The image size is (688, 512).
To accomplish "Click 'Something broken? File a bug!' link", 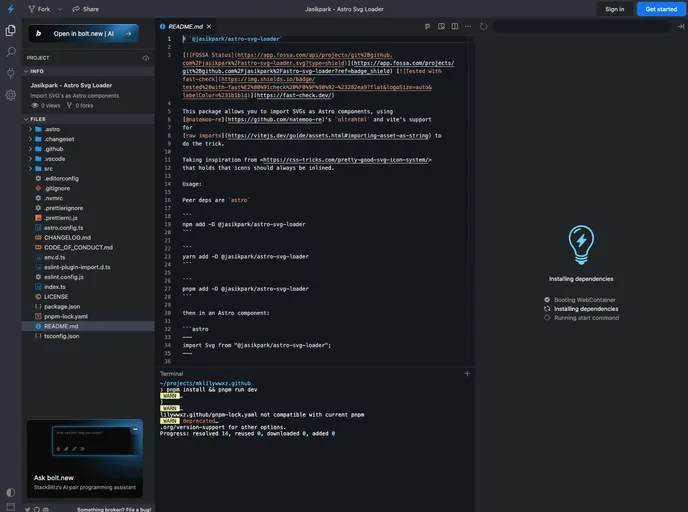I will coord(114,509).
